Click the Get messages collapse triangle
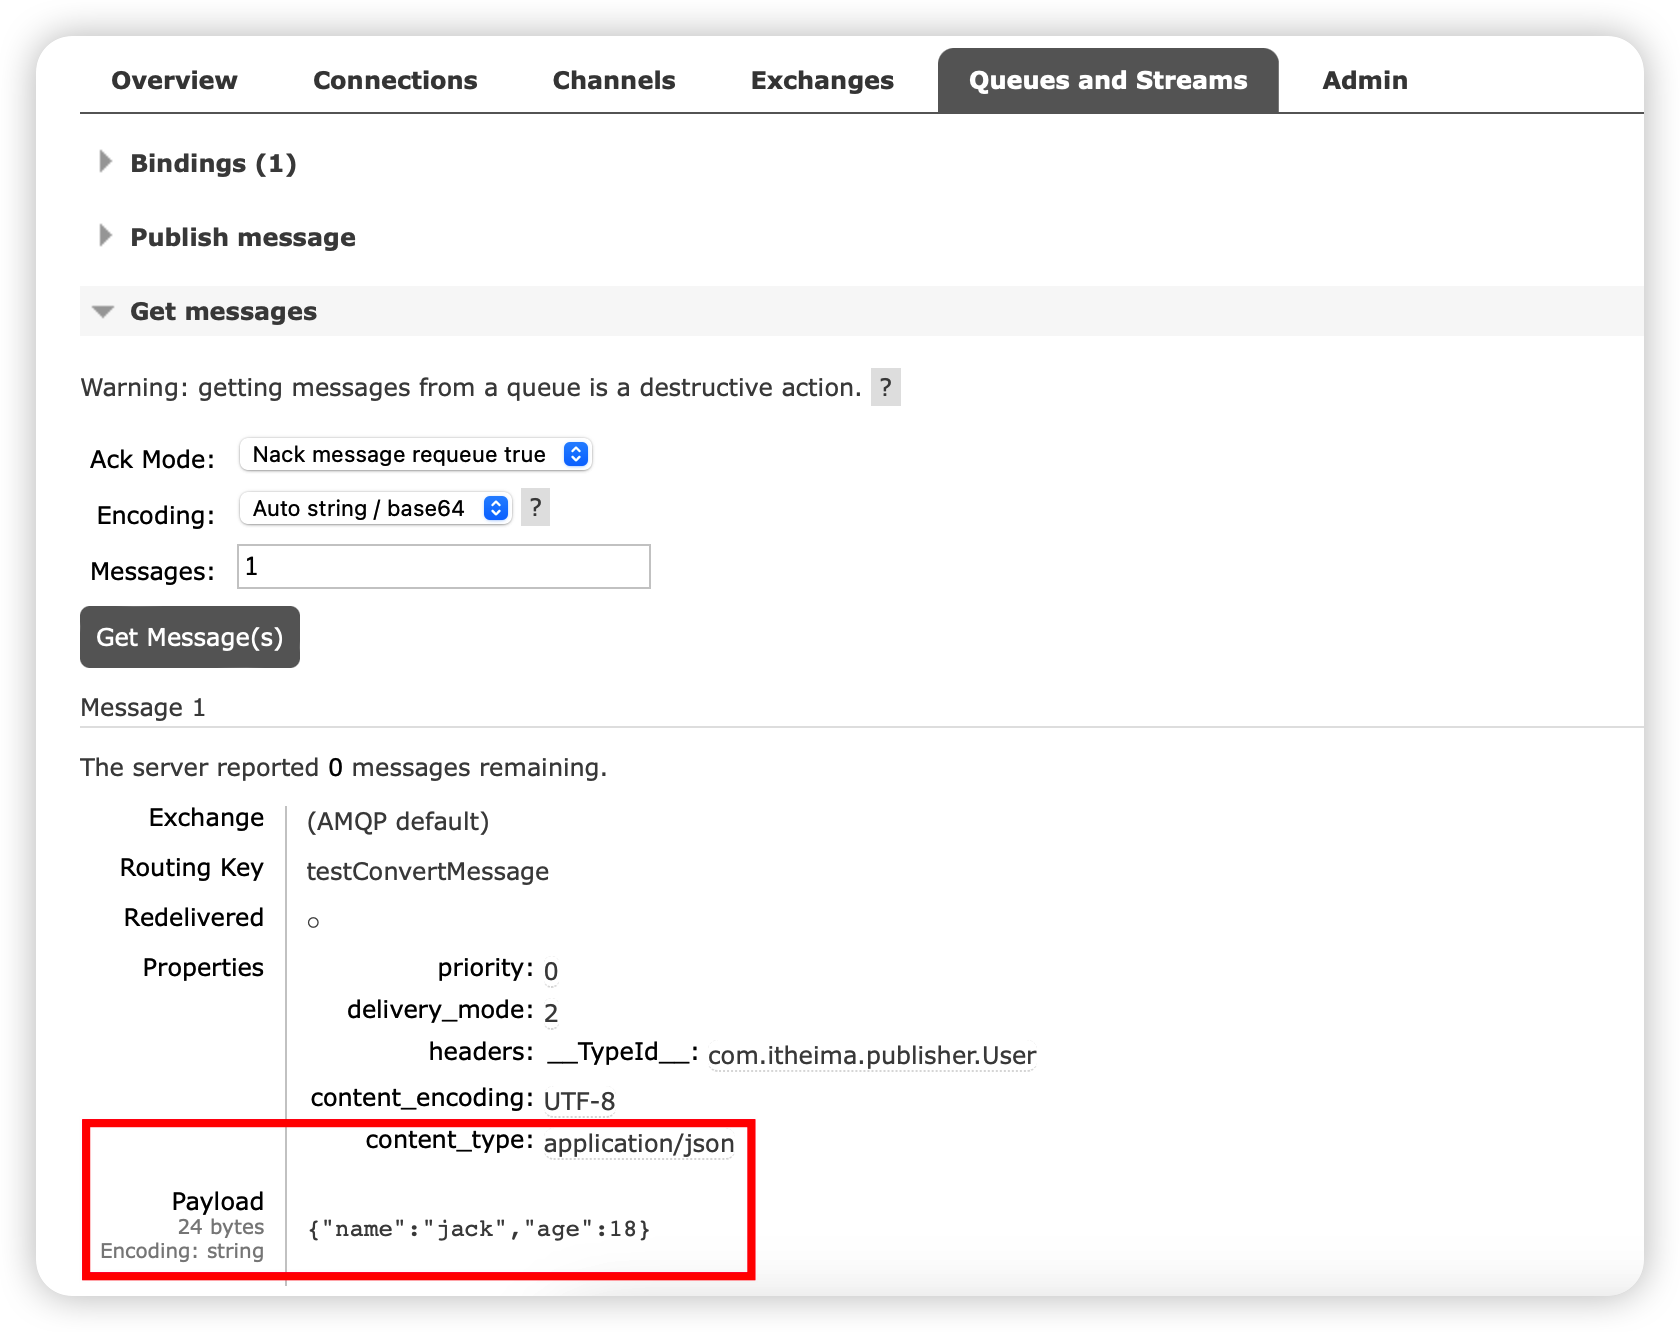 [103, 311]
